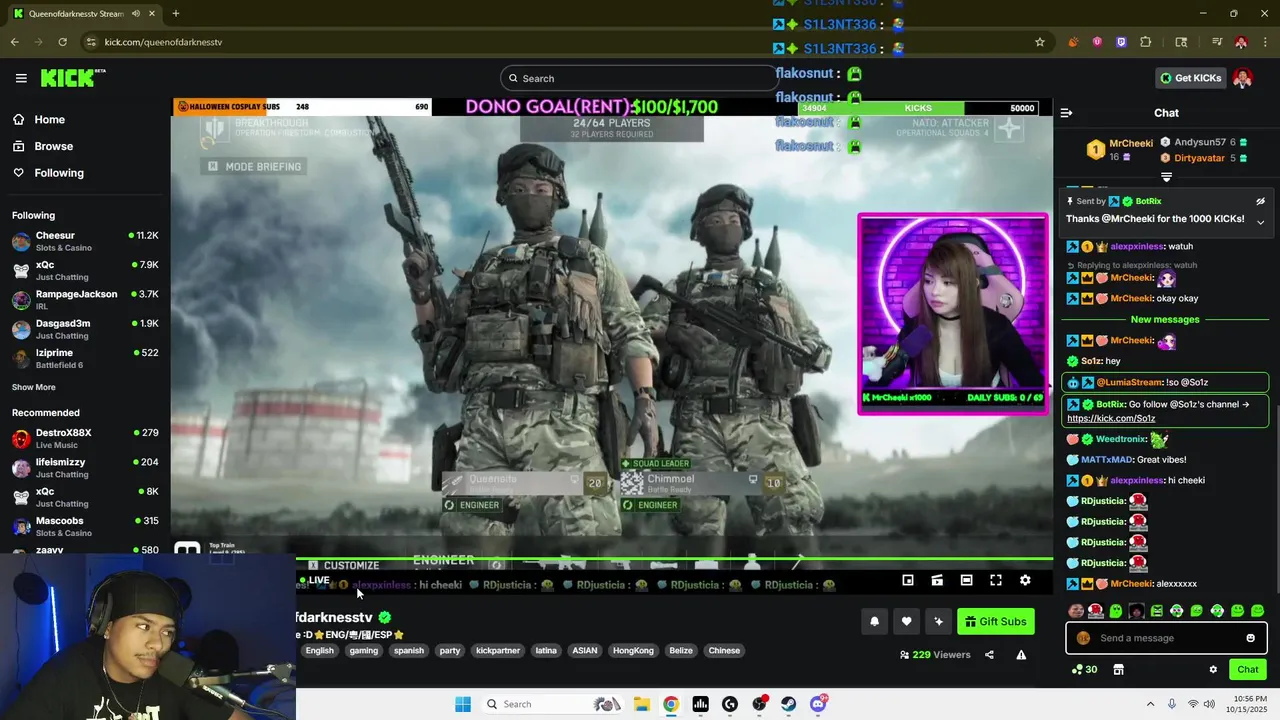Toggle mini player mode in video controls
Image resolution: width=1280 pixels, height=720 pixels.
click(908, 580)
